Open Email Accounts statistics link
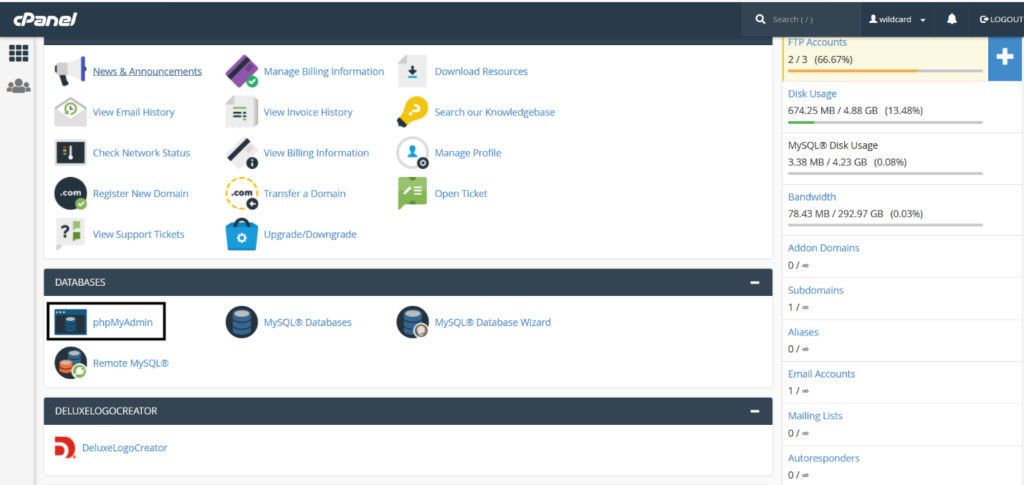This screenshot has width=1024, height=485. (x=822, y=374)
